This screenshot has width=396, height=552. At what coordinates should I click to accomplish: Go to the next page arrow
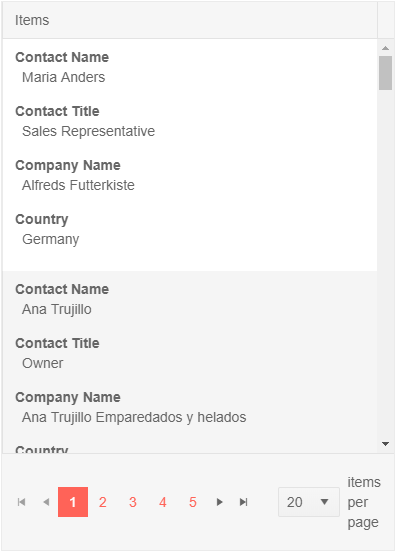220,502
